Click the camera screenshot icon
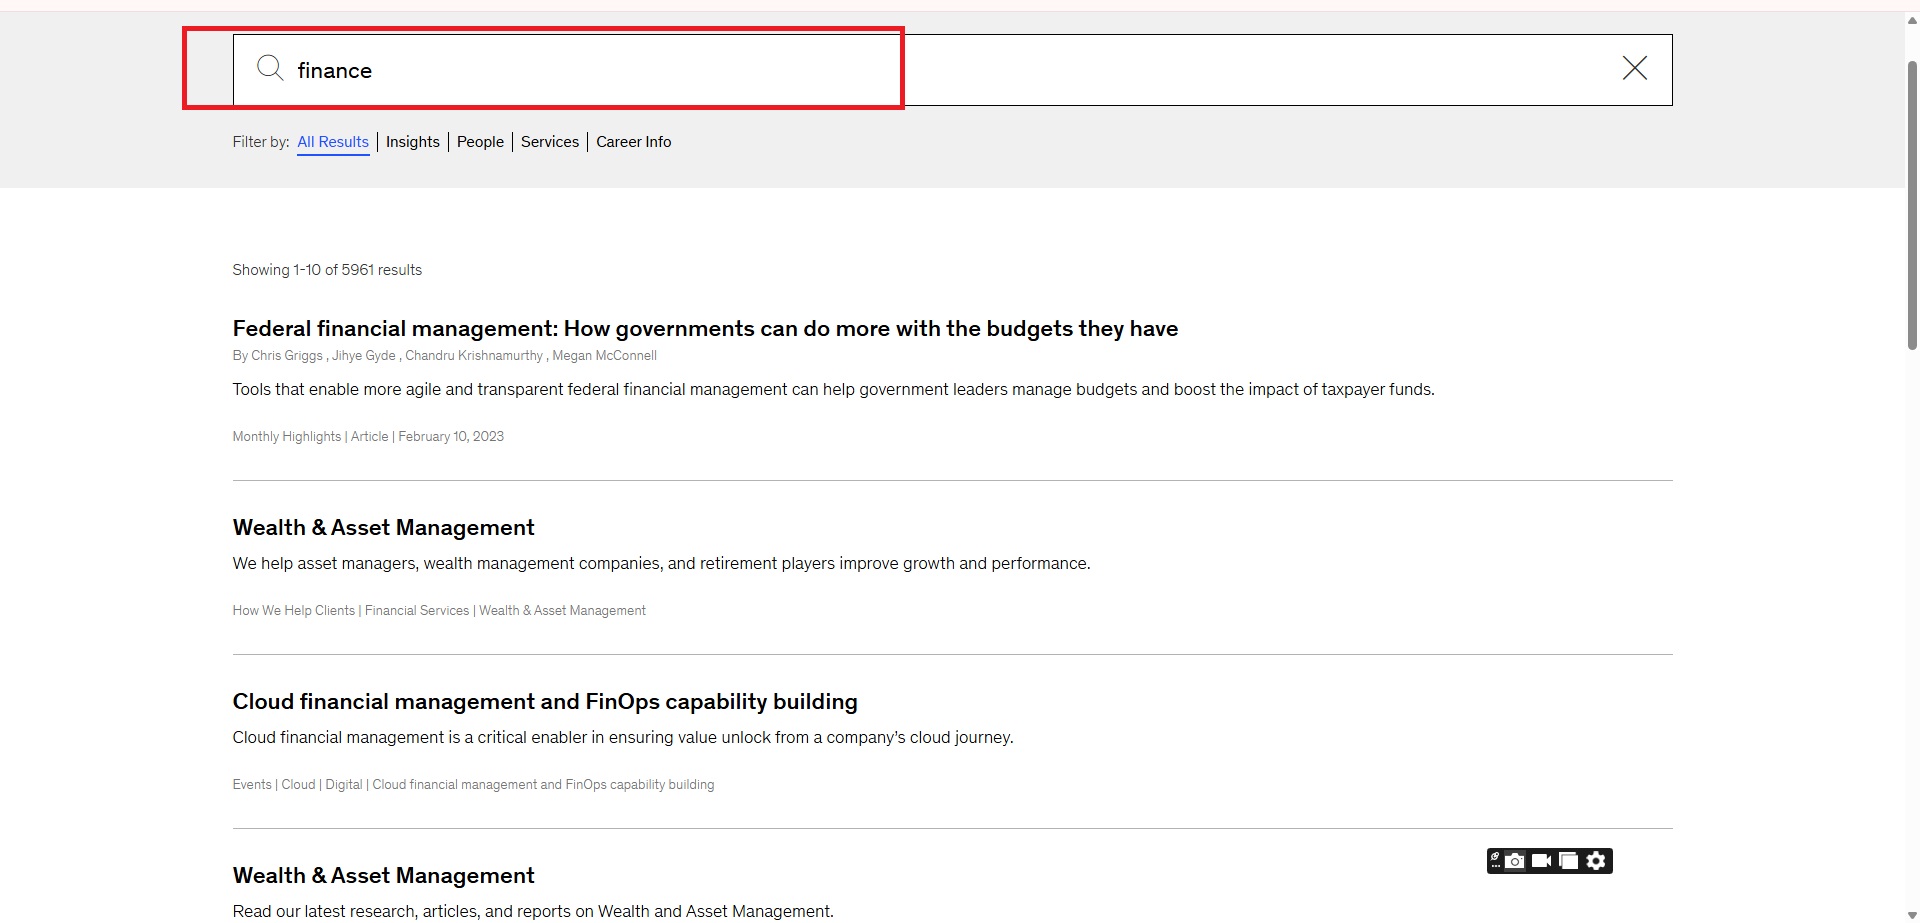The image size is (1920, 923). point(1515,861)
